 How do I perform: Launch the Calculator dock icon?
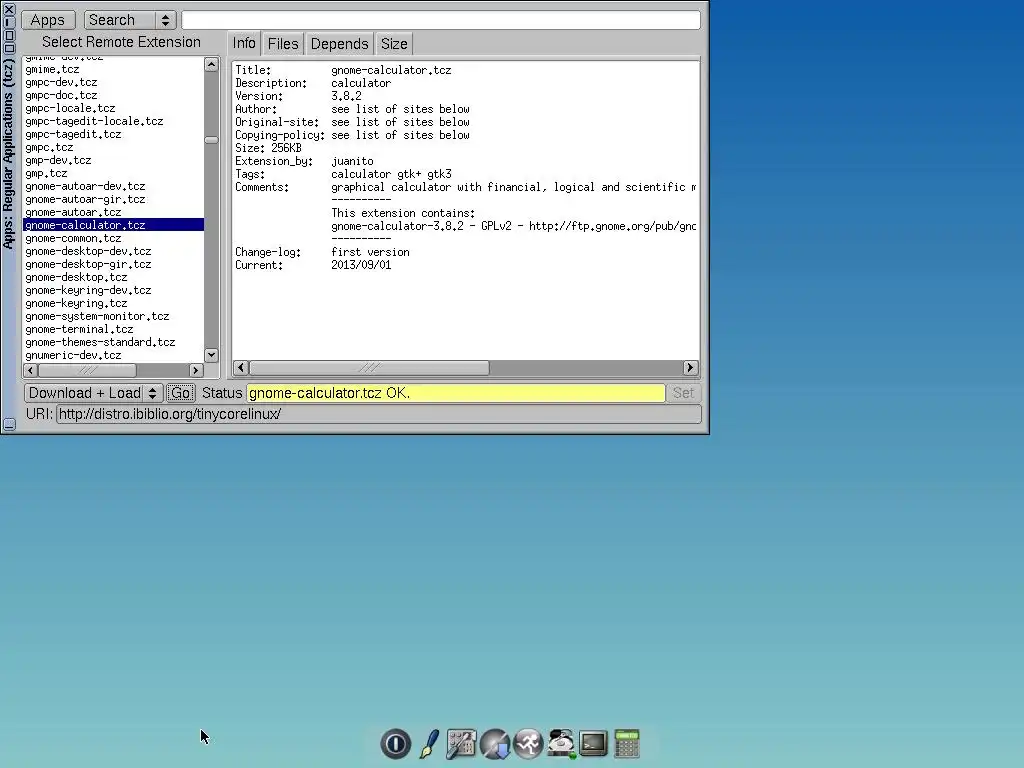click(627, 743)
